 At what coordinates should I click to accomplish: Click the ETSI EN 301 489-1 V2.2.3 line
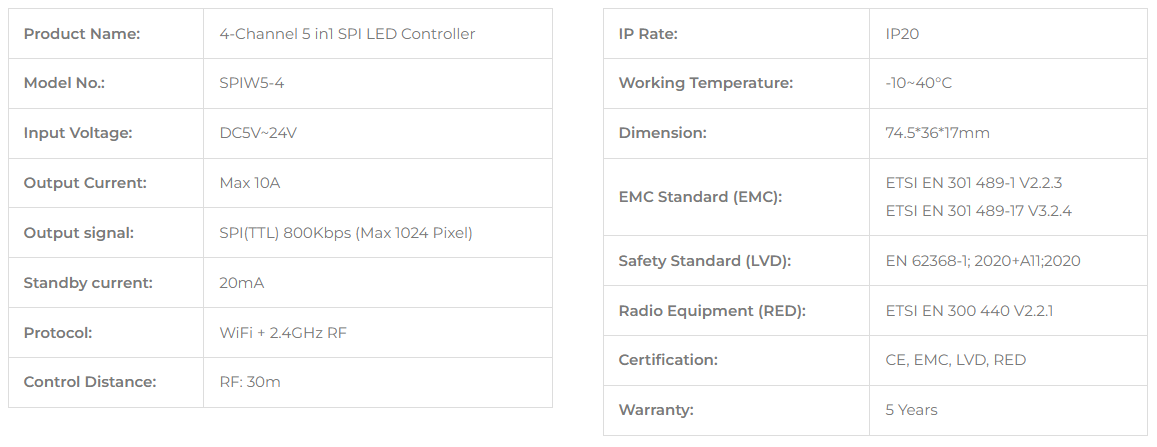[x=973, y=183]
